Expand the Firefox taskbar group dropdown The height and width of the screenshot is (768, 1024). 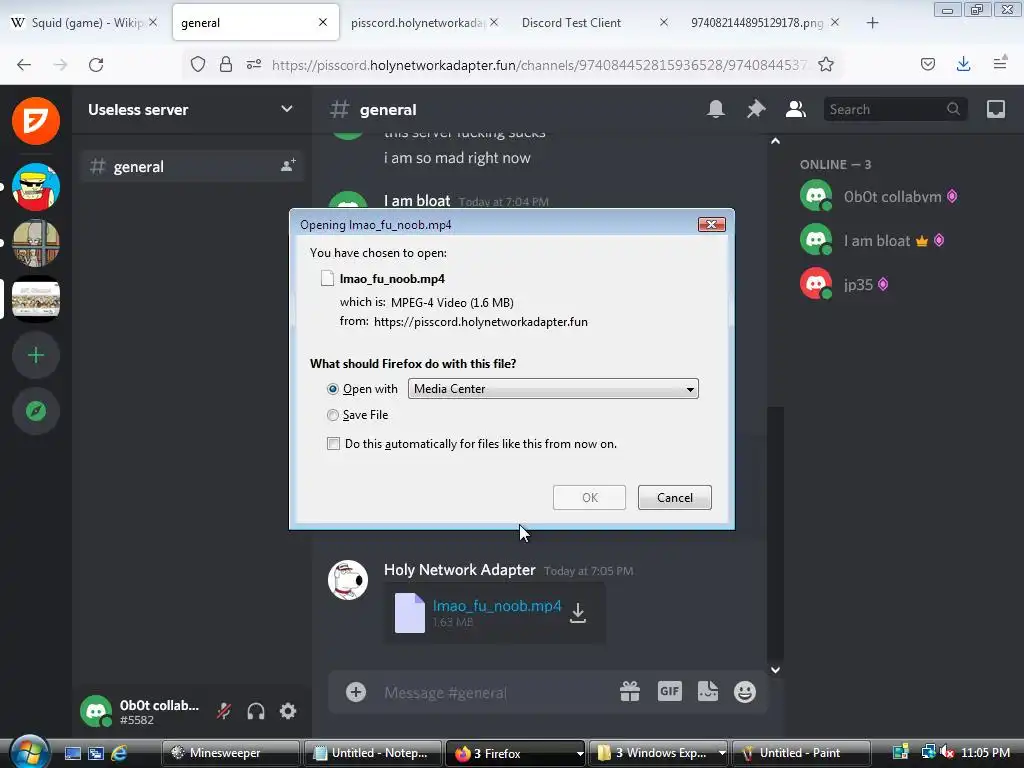(x=580, y=754)
